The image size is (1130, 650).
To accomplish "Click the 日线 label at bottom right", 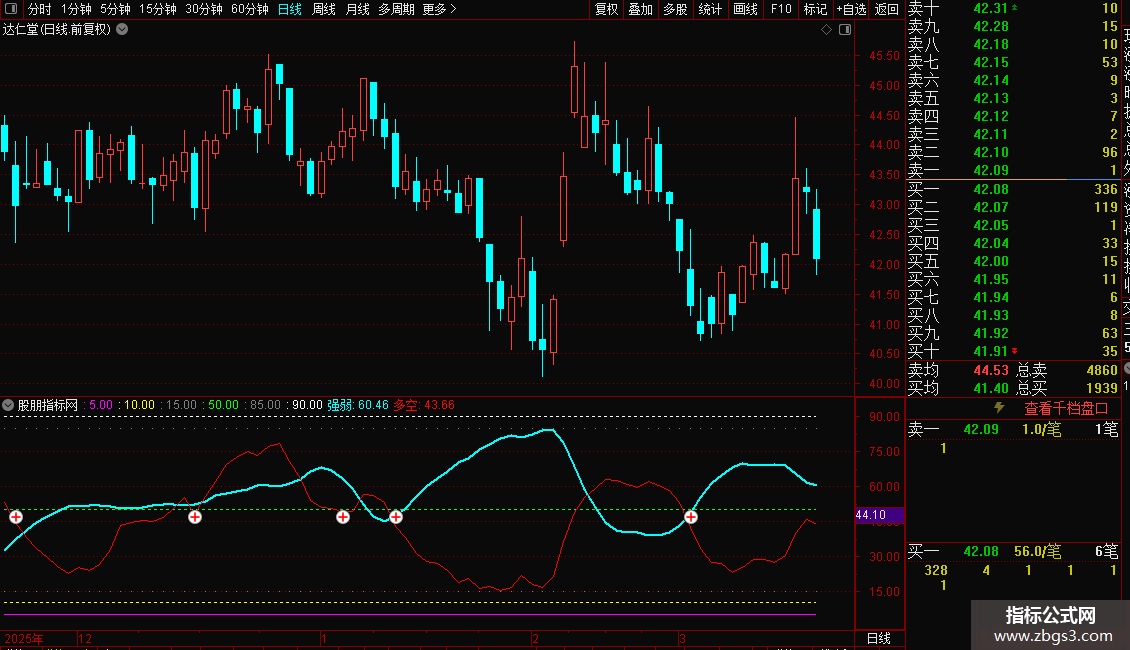I will pyautogui.click(x=877, y=638).
